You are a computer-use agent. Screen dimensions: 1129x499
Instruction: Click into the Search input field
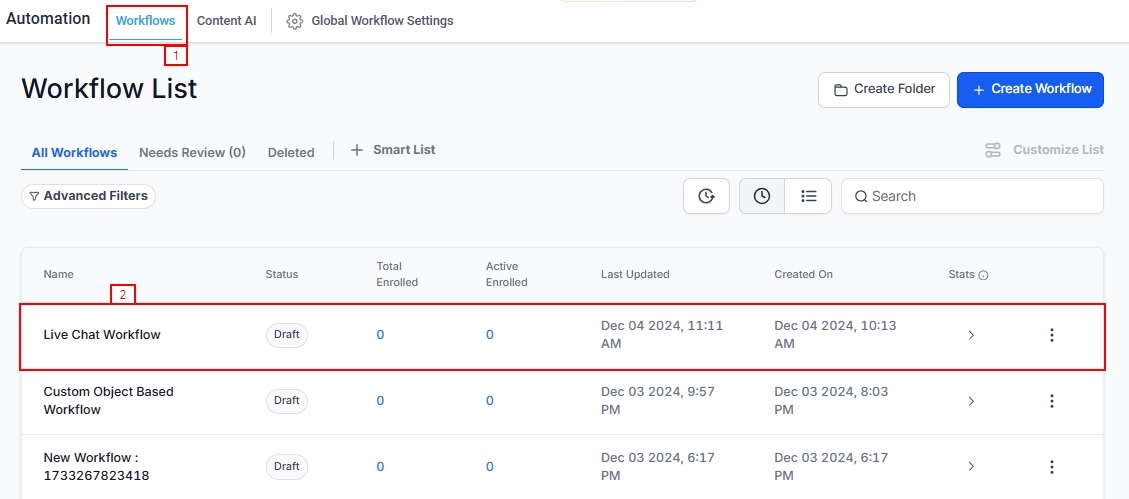click(x=980, y=196)
